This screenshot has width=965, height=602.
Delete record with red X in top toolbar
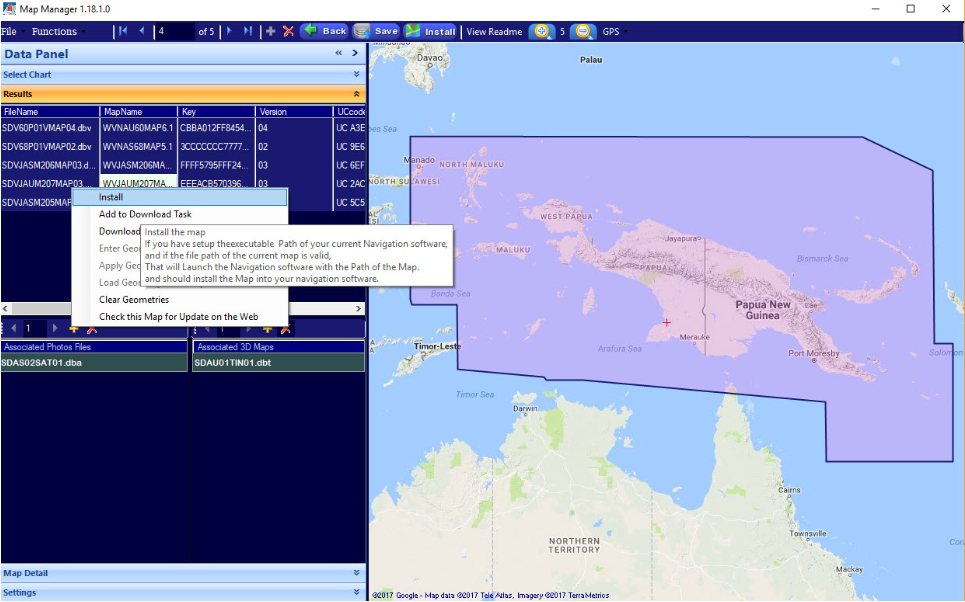(288, 31)
